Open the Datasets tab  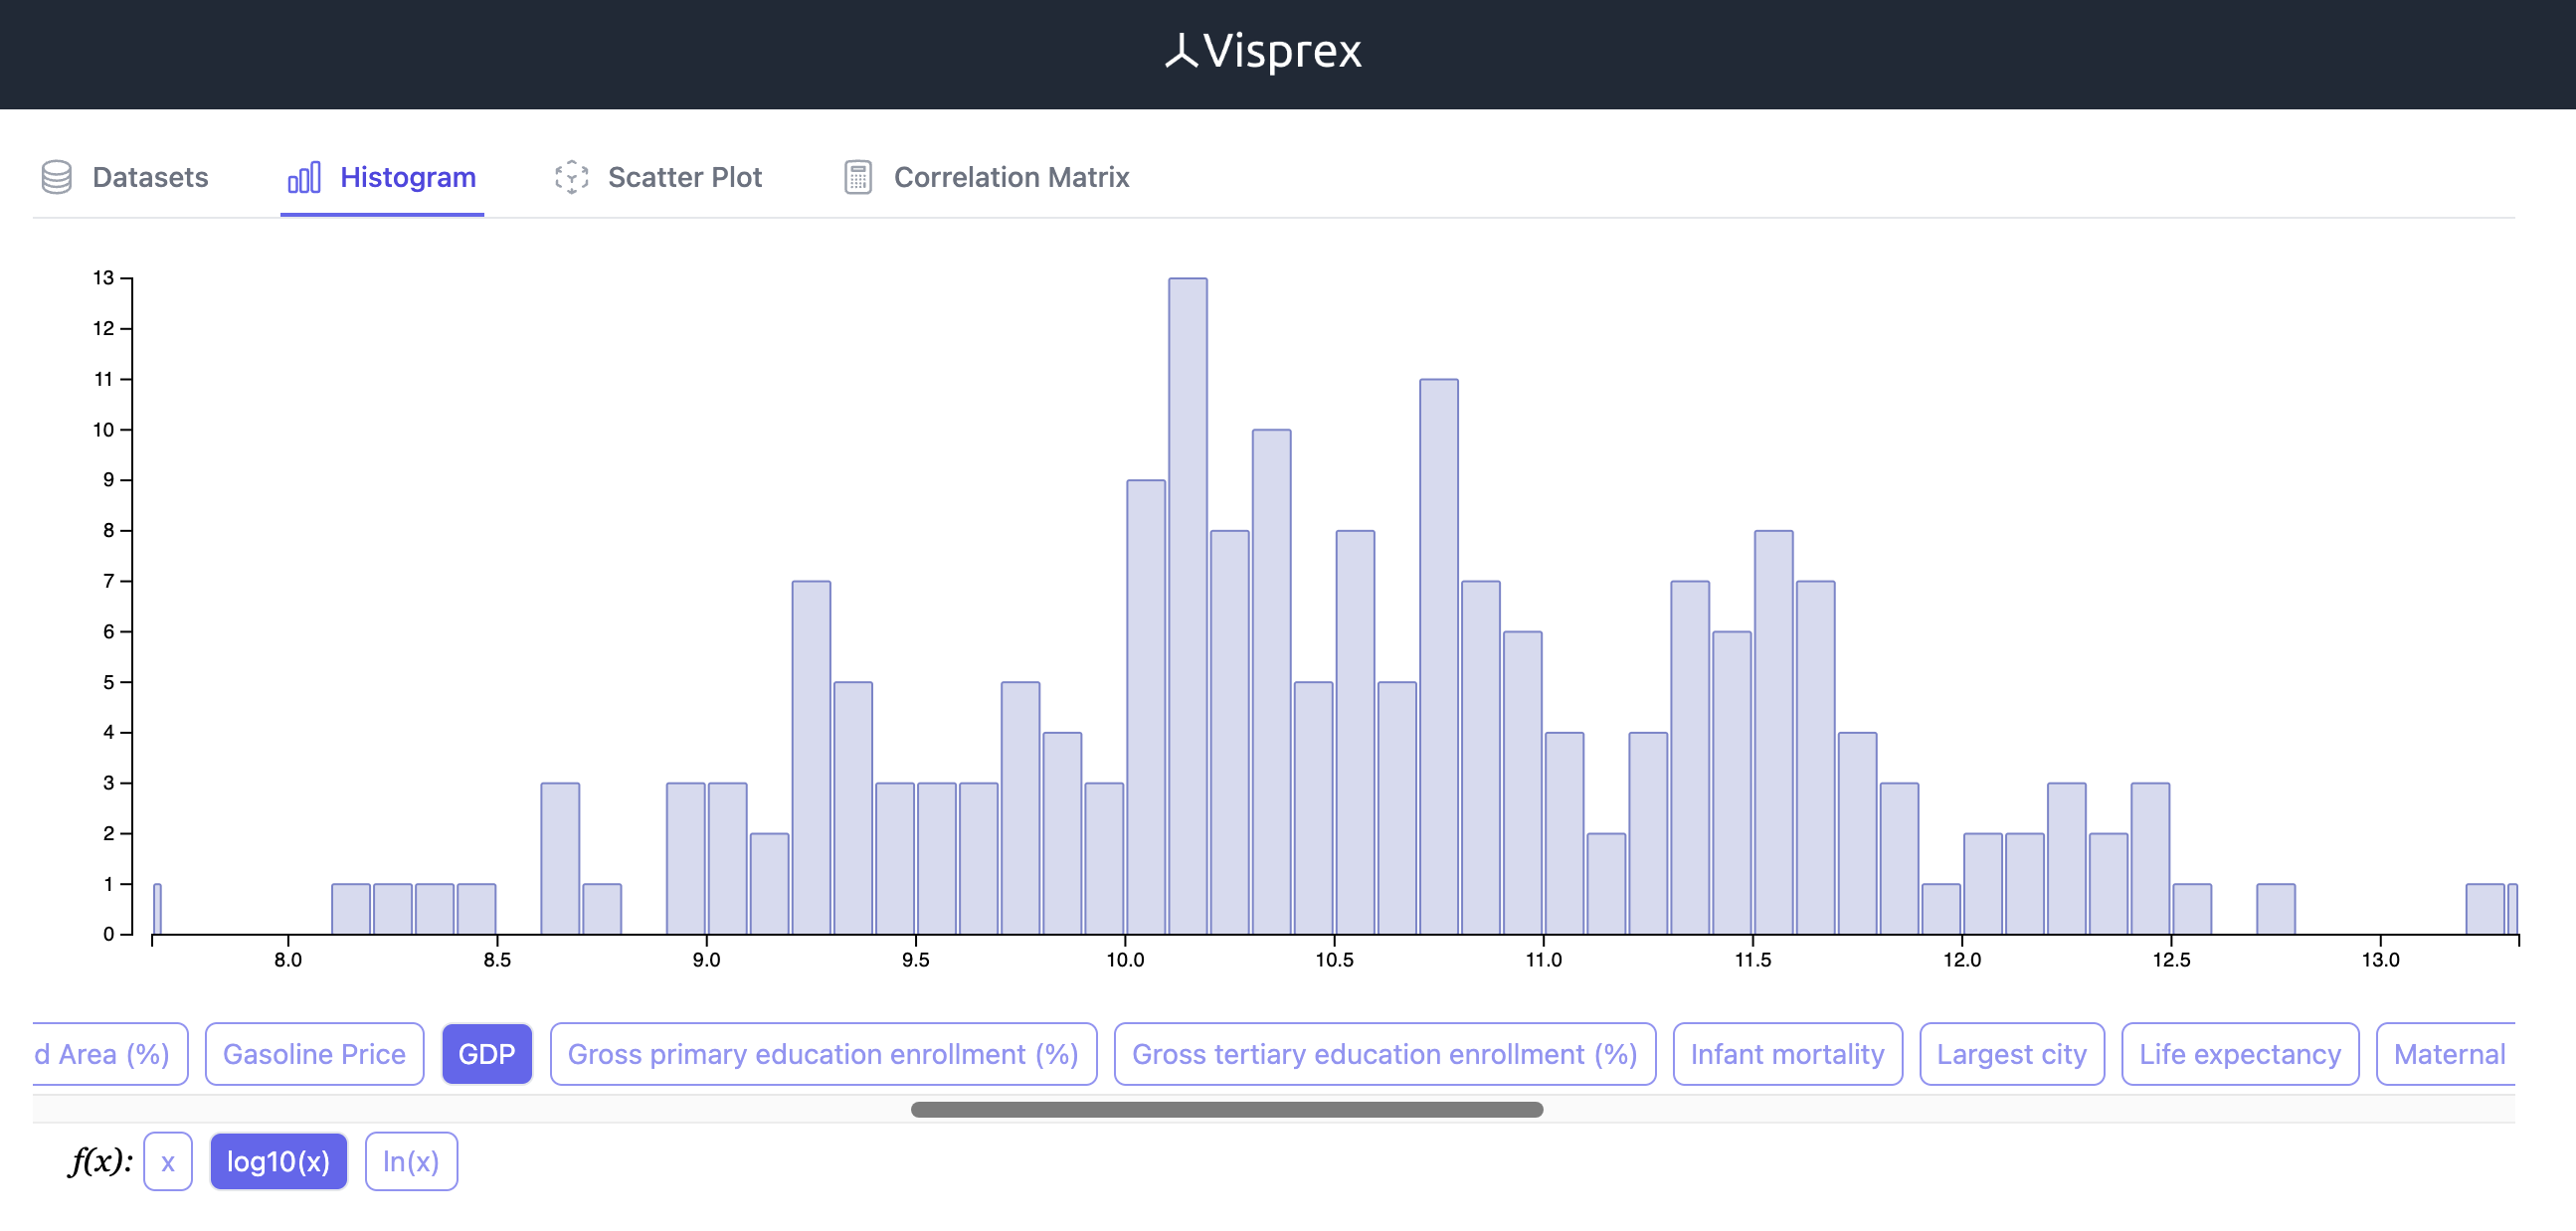[125, 177]
